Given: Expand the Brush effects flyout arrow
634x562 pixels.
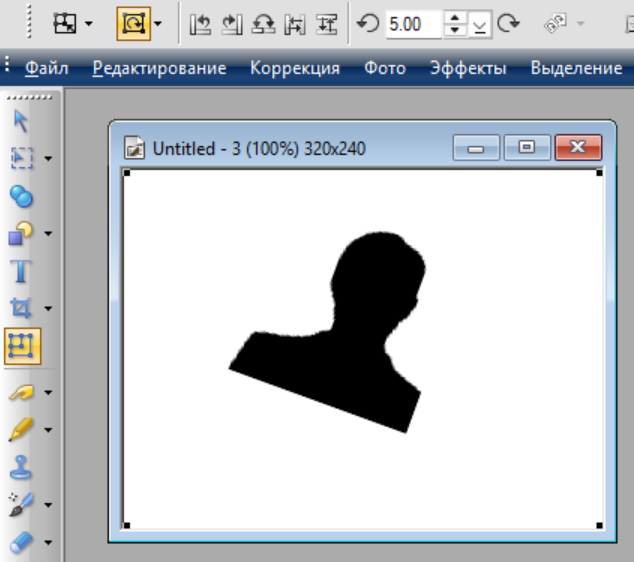Looking at the screenshot, I should click(48, 505).
